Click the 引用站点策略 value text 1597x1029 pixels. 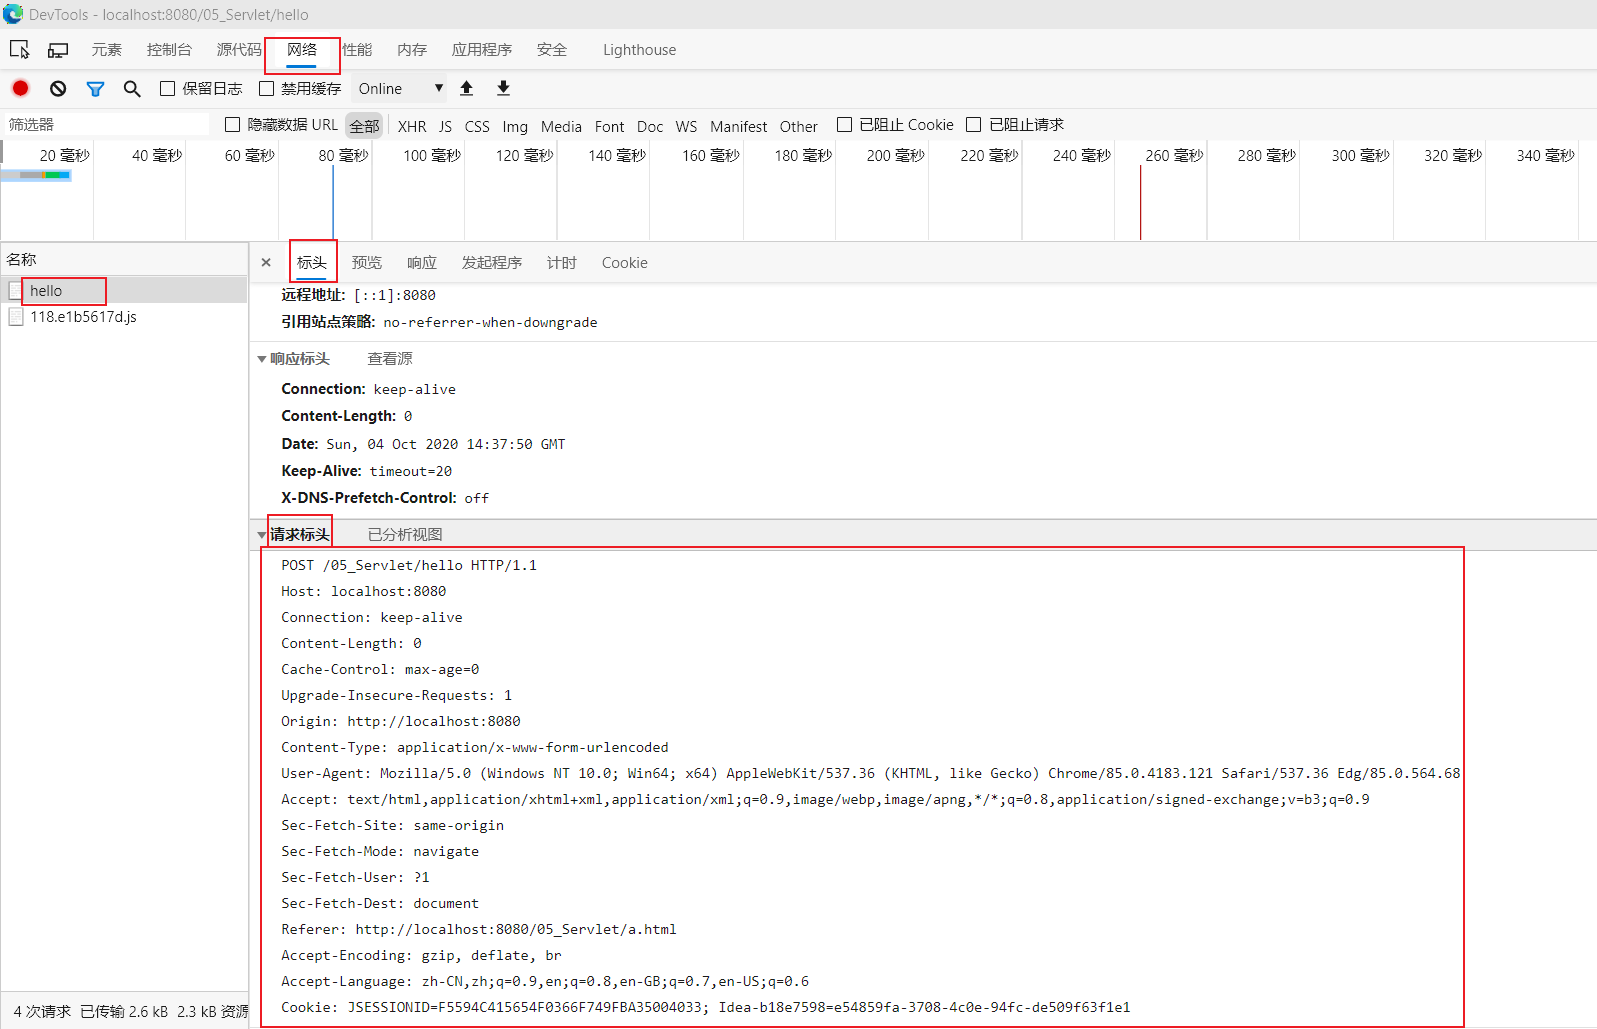point(490,322)
